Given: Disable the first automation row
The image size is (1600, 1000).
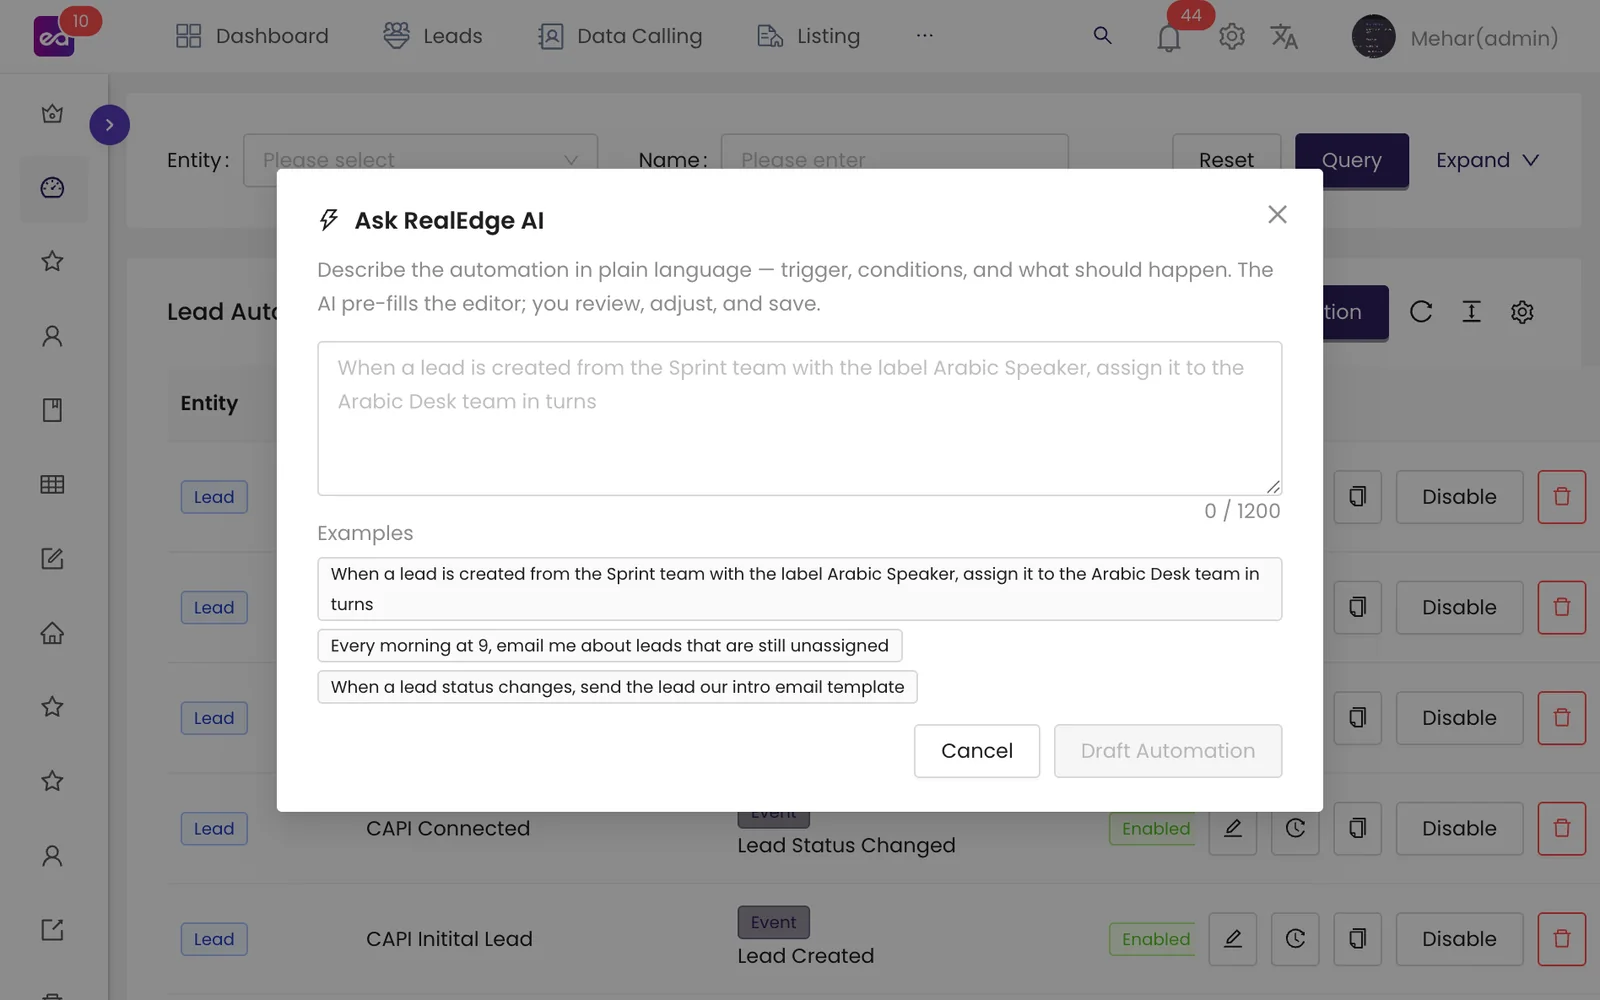Looking at the screenshot, I should (x=1459, y=497).
